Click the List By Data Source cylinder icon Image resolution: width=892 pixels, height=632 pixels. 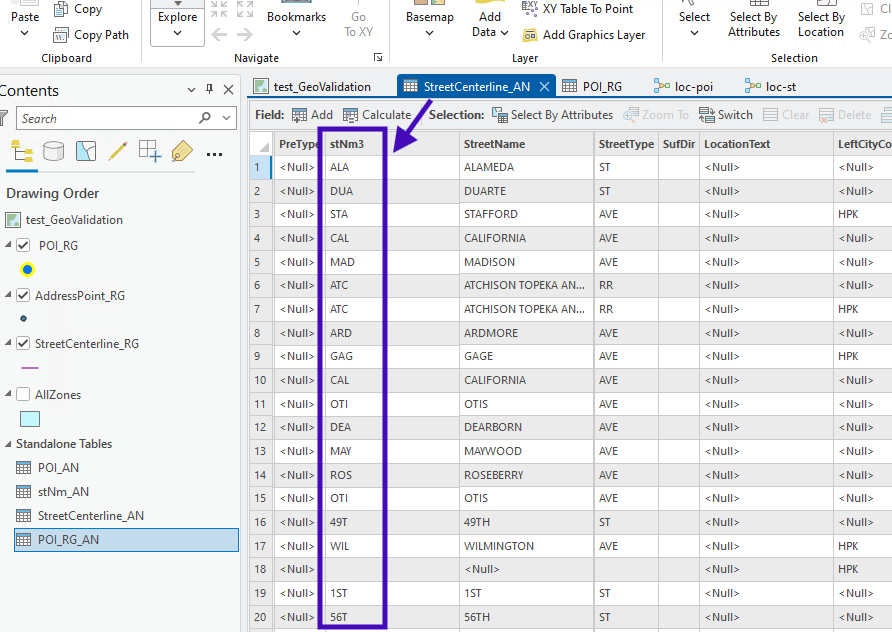tap(53, 151)
